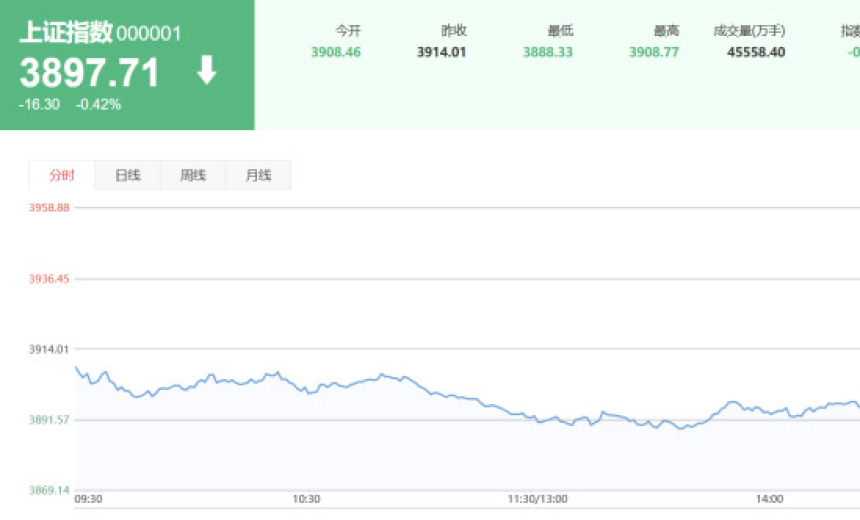
Task: Click the 09:30 time axis marker
Action: (89, 499)
